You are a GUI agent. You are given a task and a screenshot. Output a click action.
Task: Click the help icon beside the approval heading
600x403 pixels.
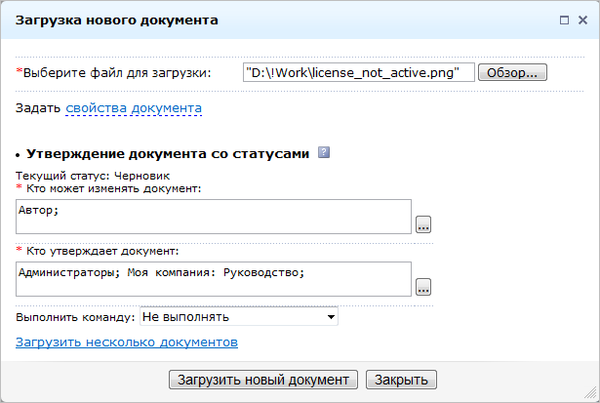[323, 154]
